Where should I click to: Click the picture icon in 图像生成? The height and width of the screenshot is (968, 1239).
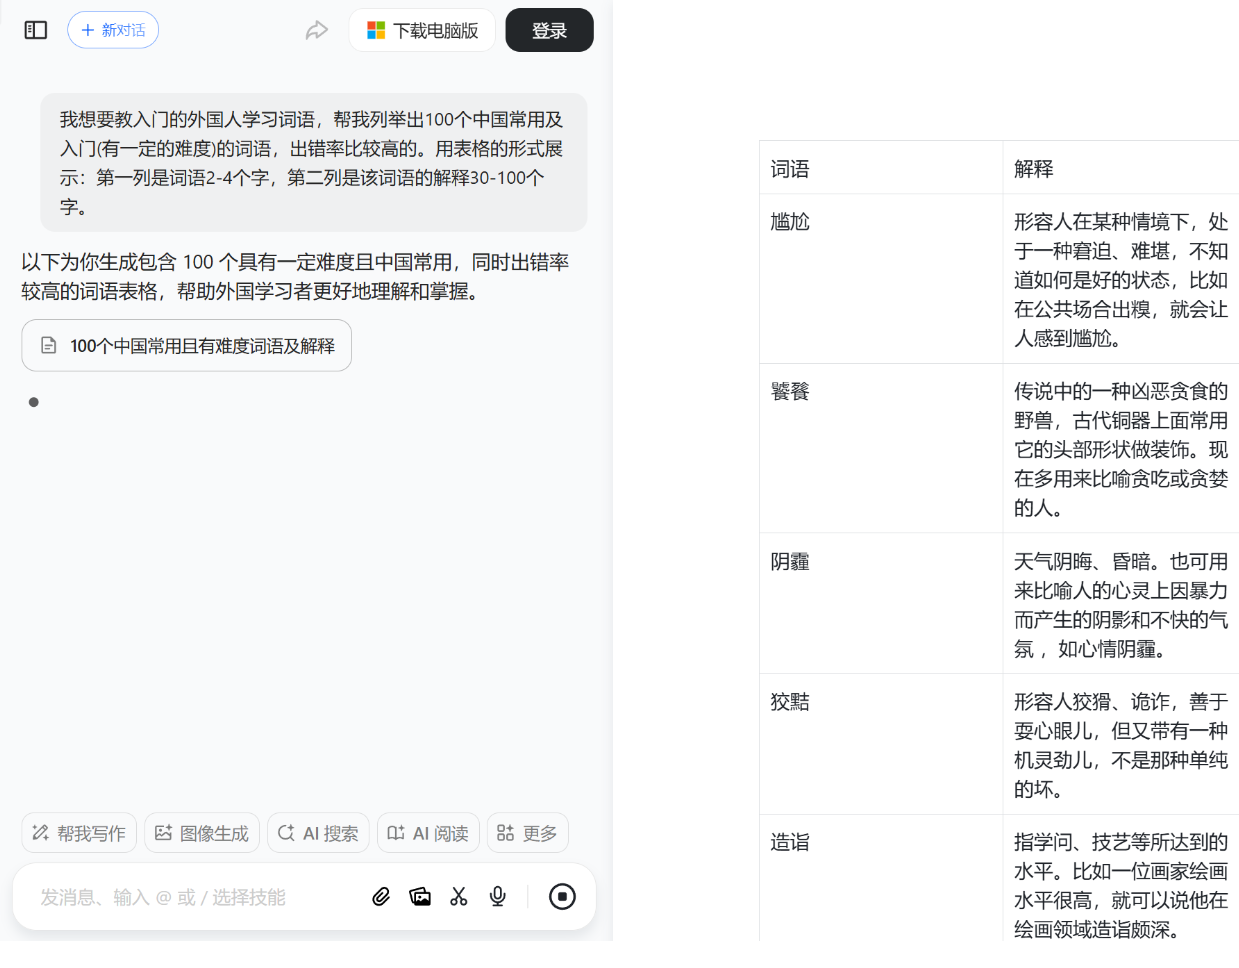click(164, 833)
